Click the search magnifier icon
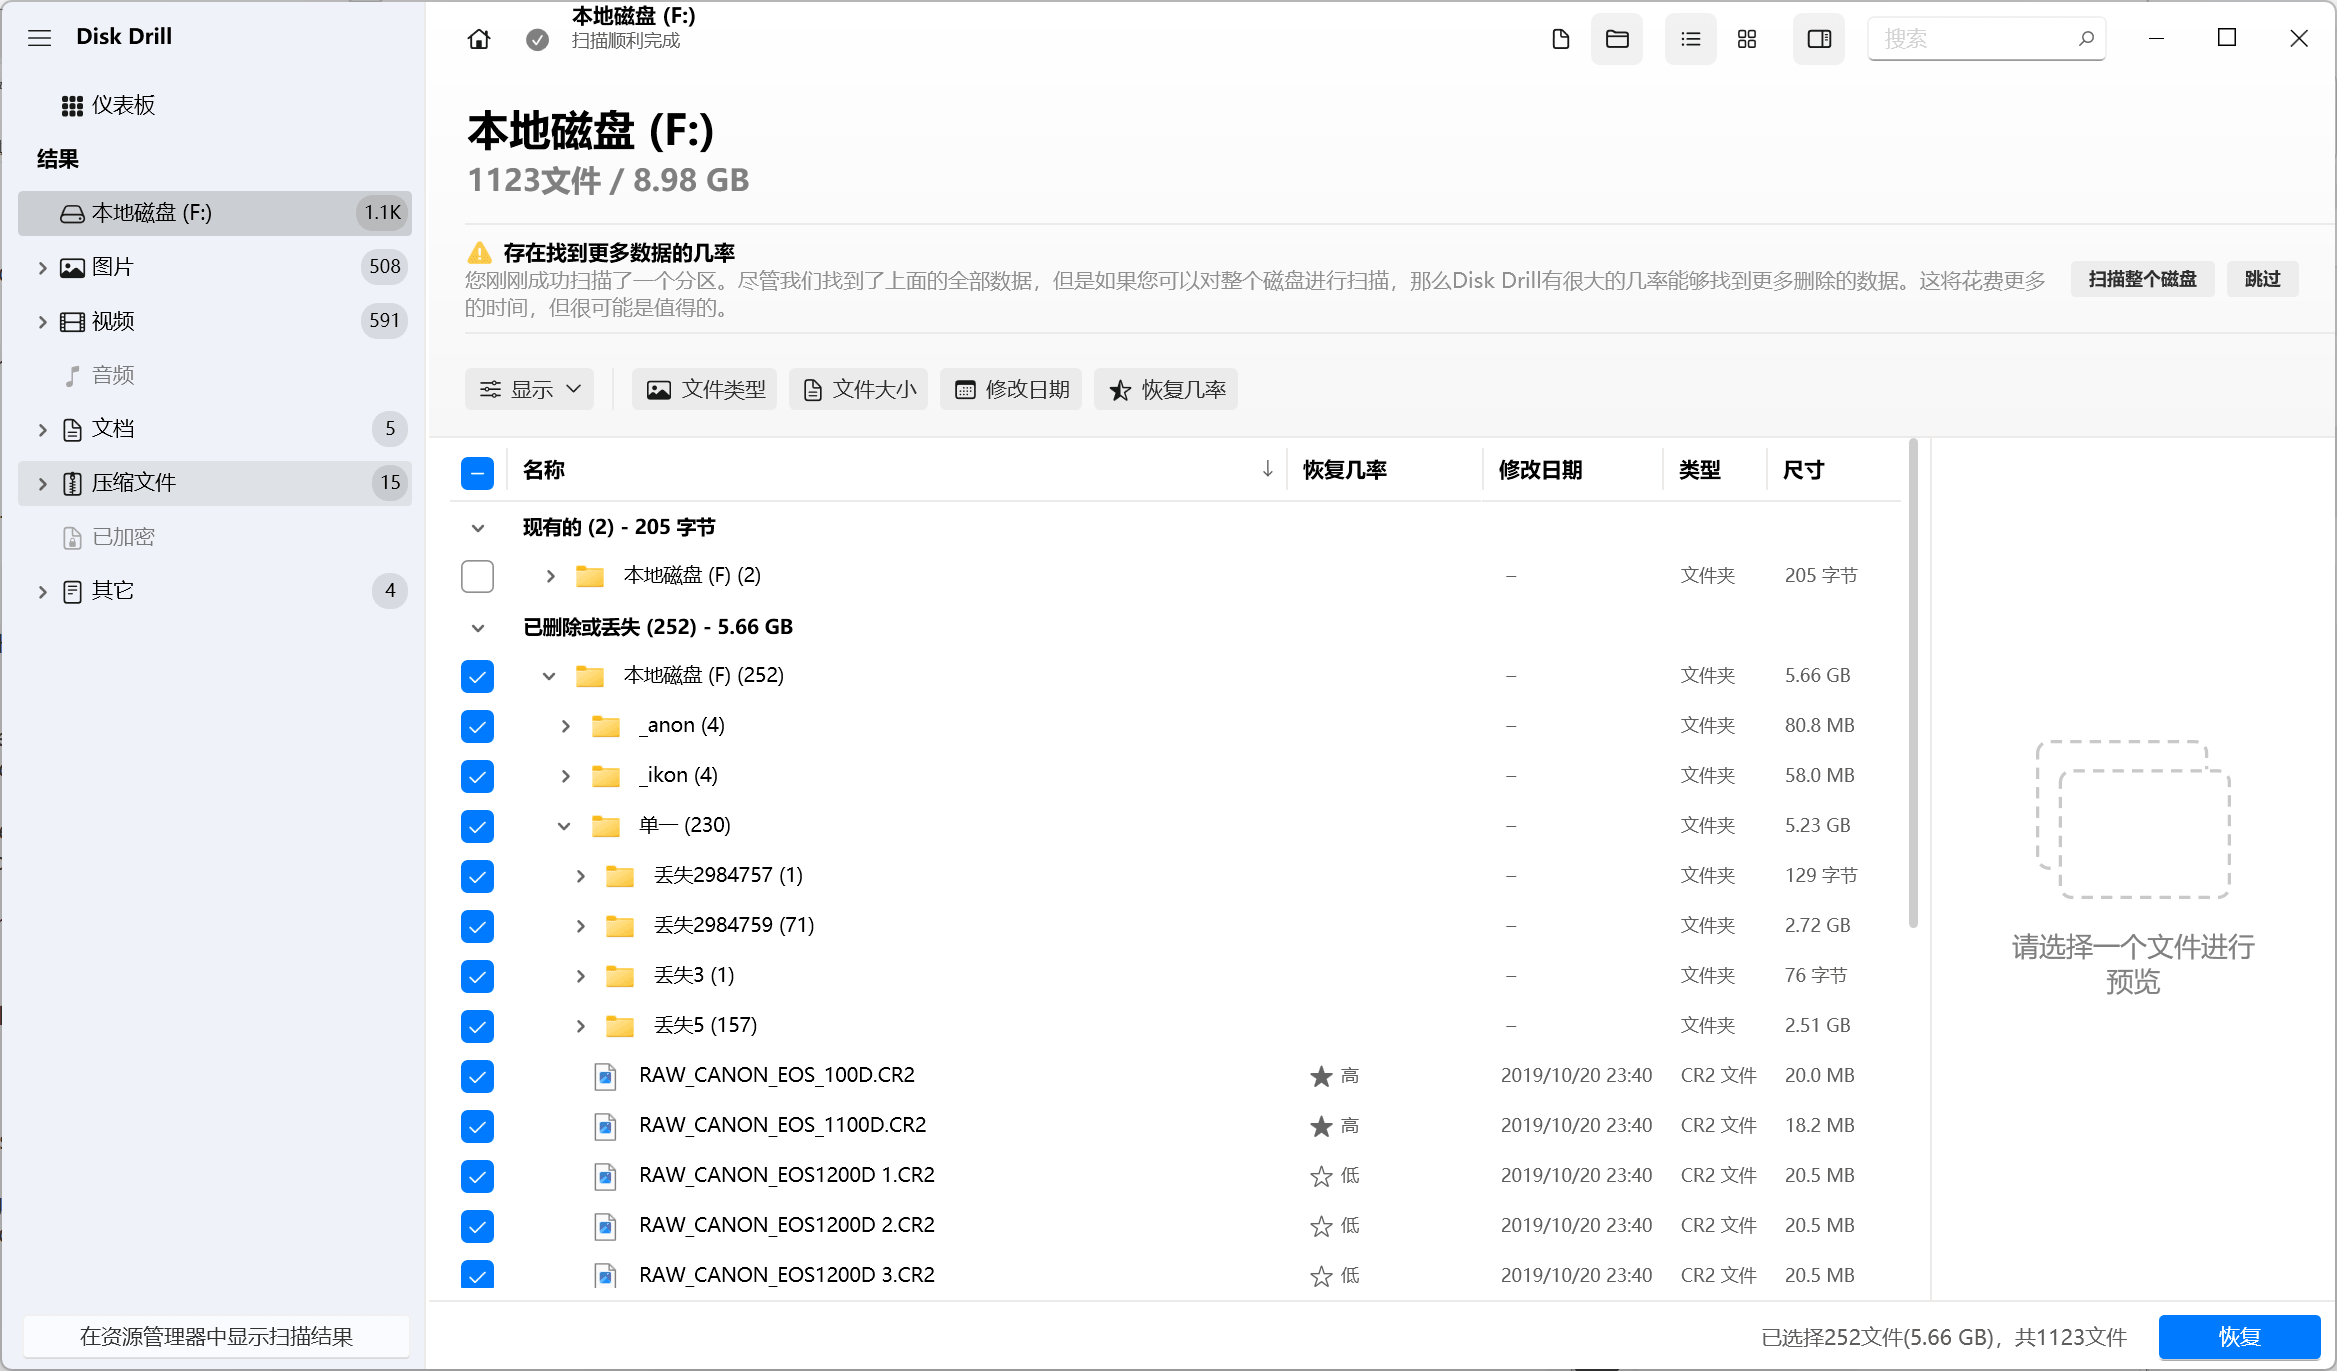Viewport: 2337px width, 1371px height. [2086, 39]
